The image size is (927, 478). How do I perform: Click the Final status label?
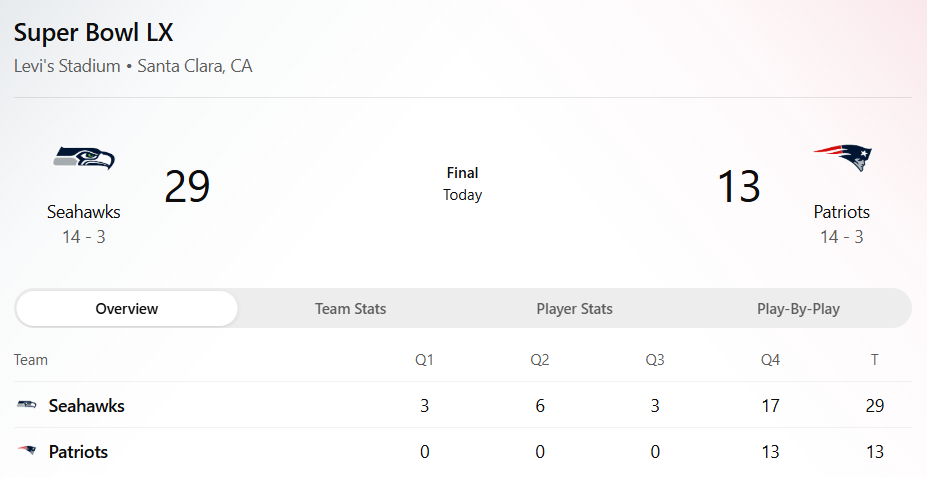462,173
